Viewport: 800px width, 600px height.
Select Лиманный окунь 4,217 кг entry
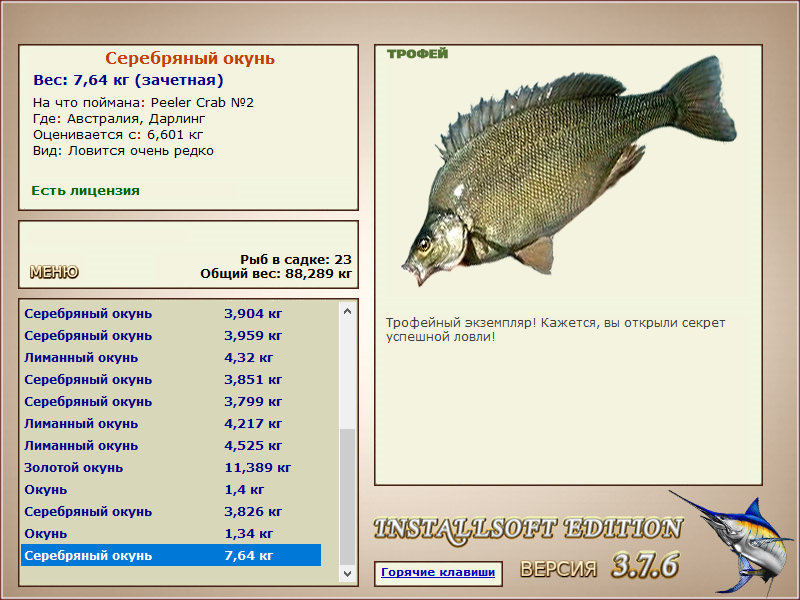pos(171,424)
